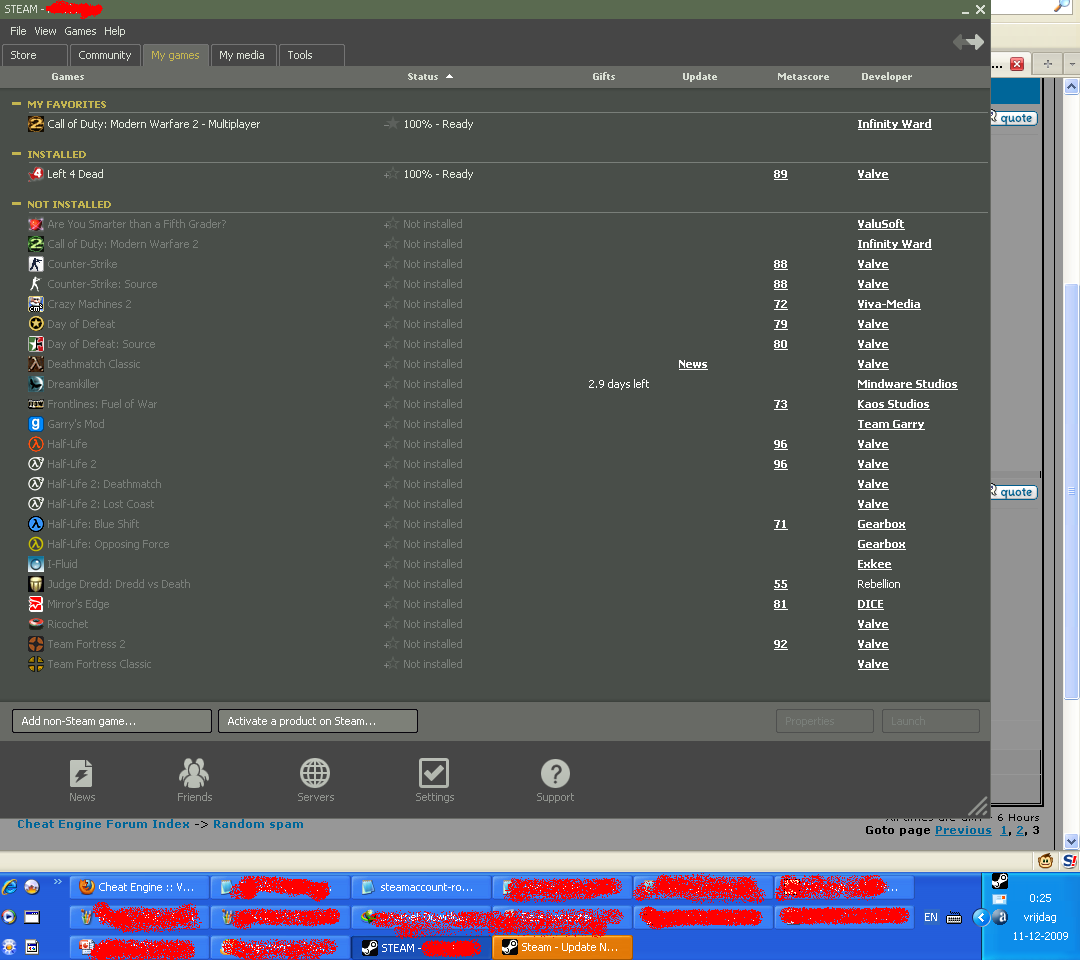The width and height of the screenshot is (1082, 960).
Task: Click the Left 4 Dead game icon
Action: pos(36,174)
